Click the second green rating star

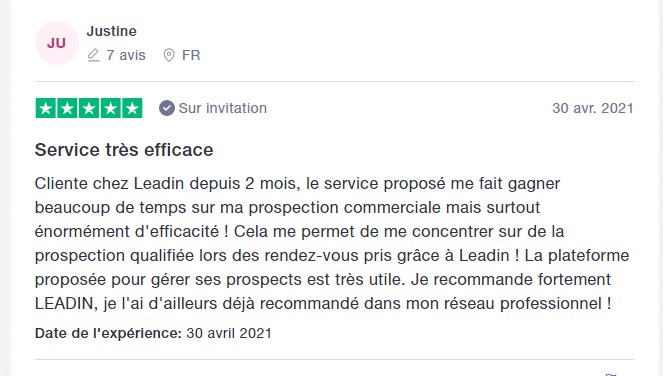point(67,108)
